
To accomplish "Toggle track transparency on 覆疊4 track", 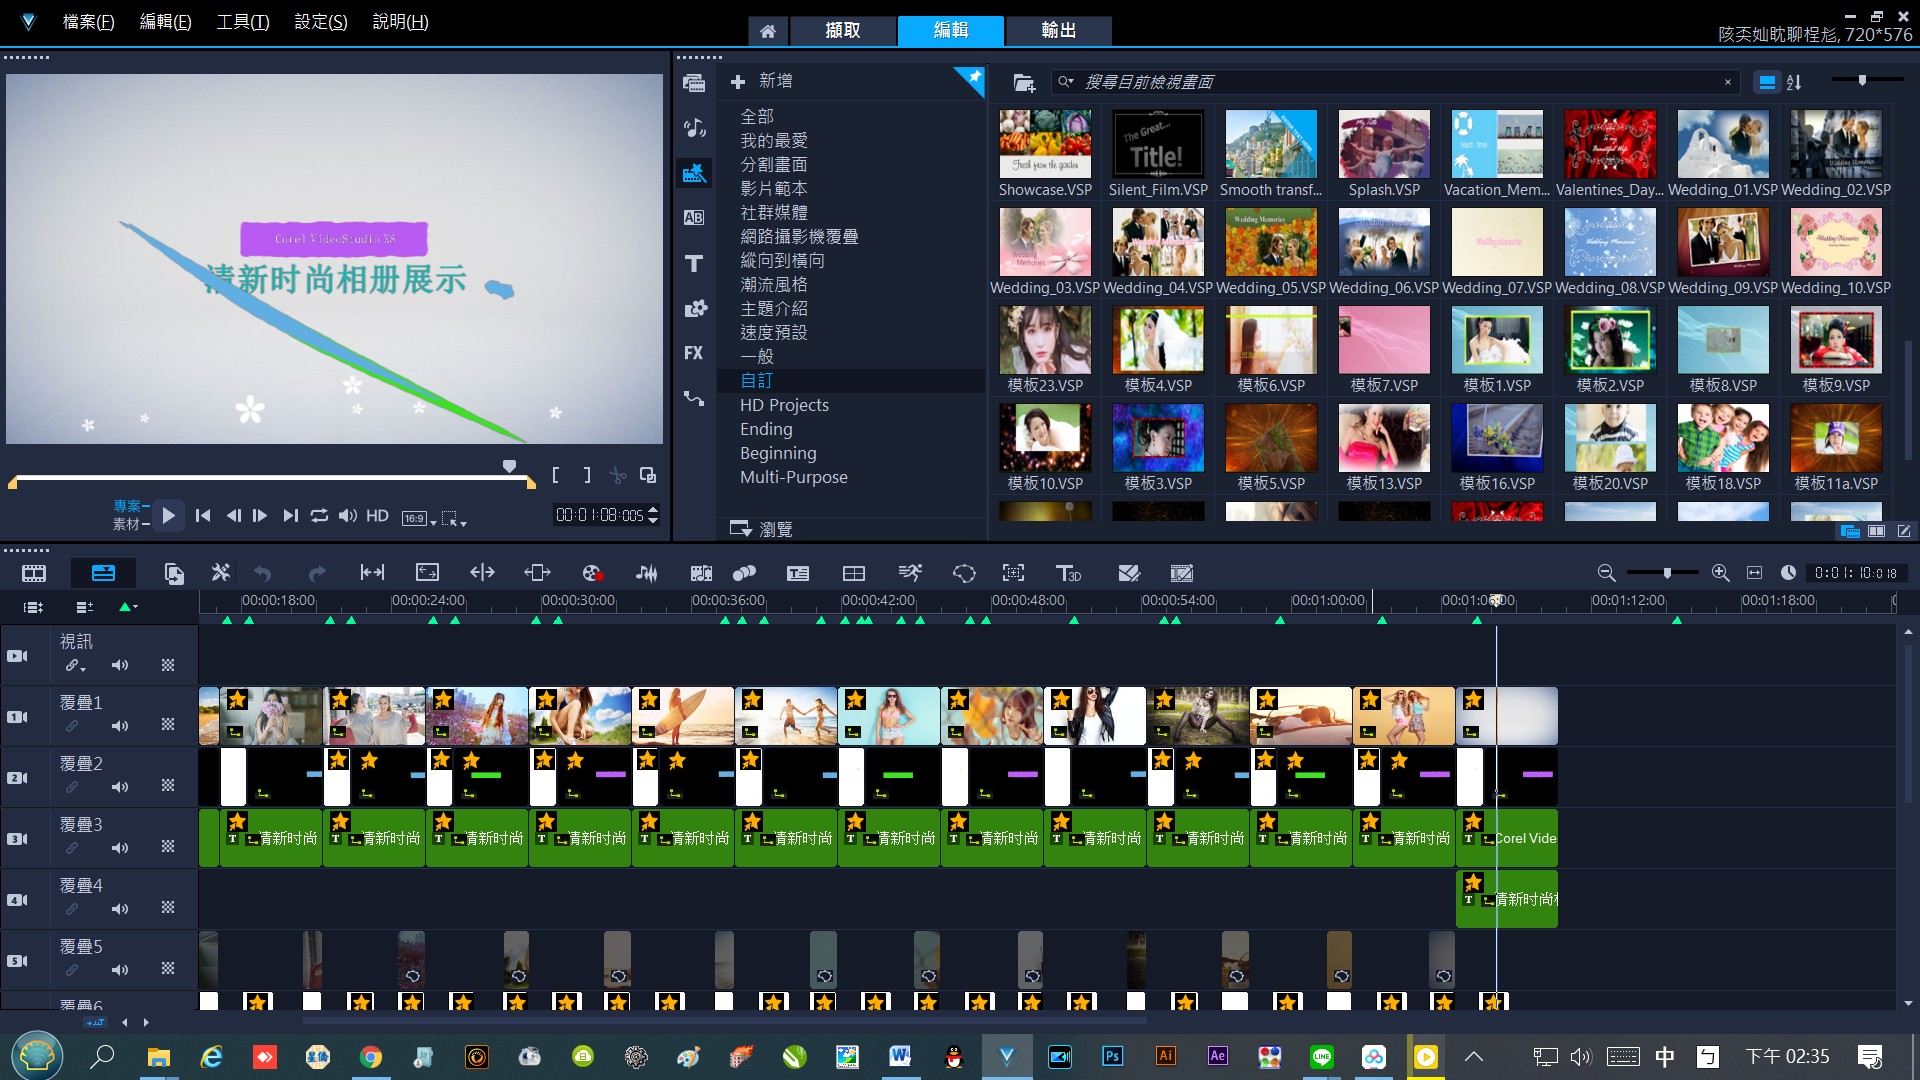I will point(168,908).
